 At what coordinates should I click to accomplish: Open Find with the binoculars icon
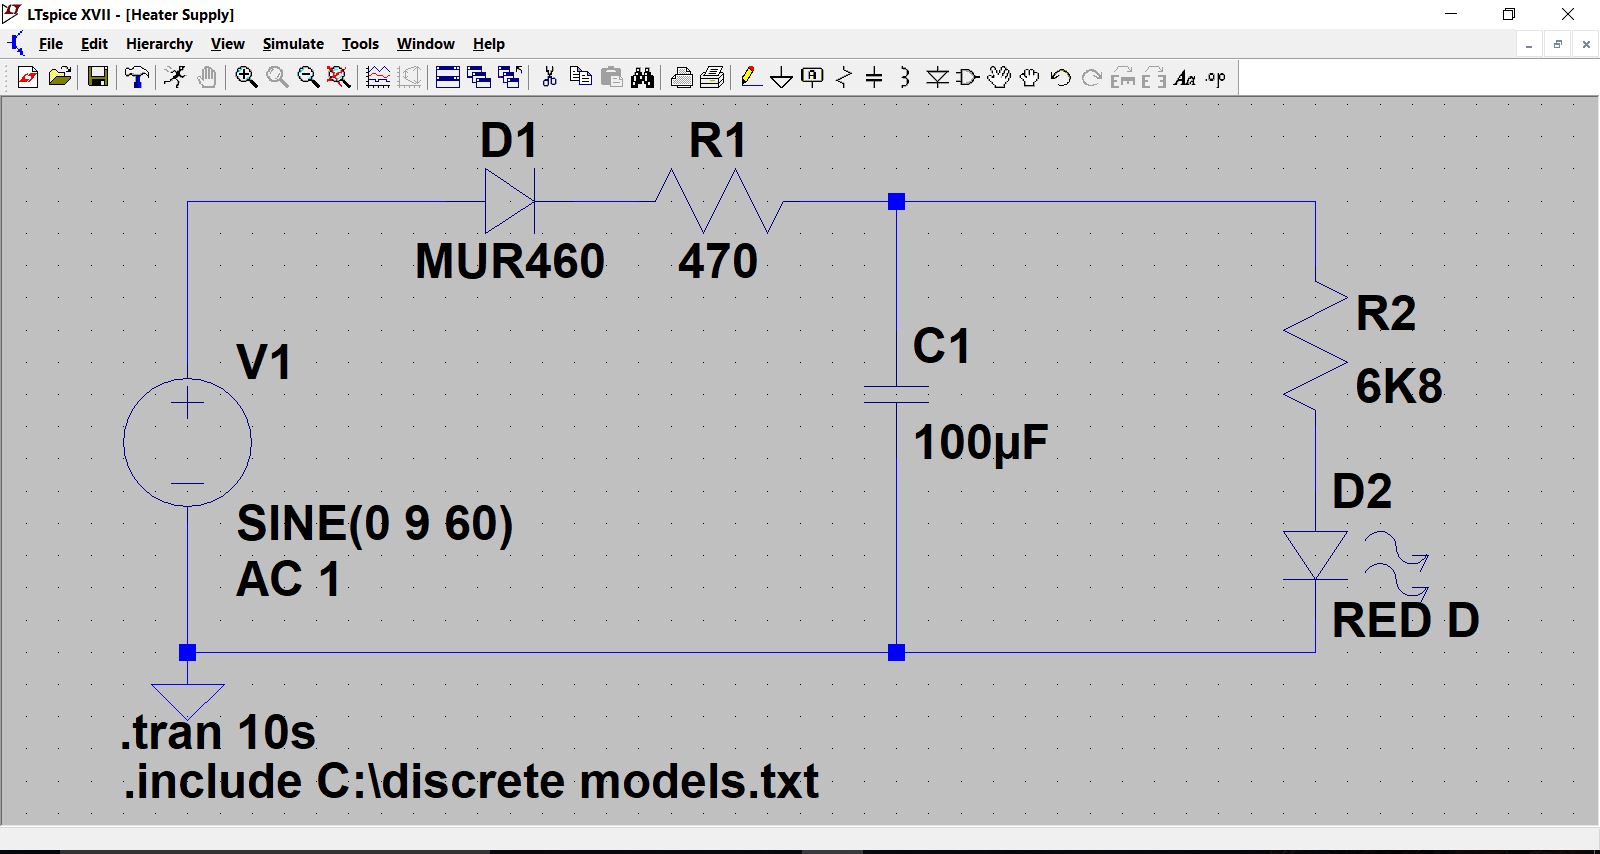click(643, 77)
